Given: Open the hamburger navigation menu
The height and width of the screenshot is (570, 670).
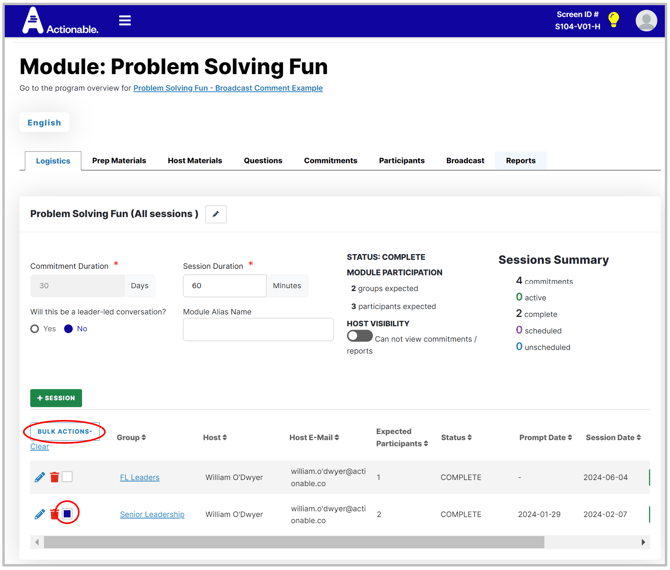Looking at the screenshot, I should [x=125, y=20].
